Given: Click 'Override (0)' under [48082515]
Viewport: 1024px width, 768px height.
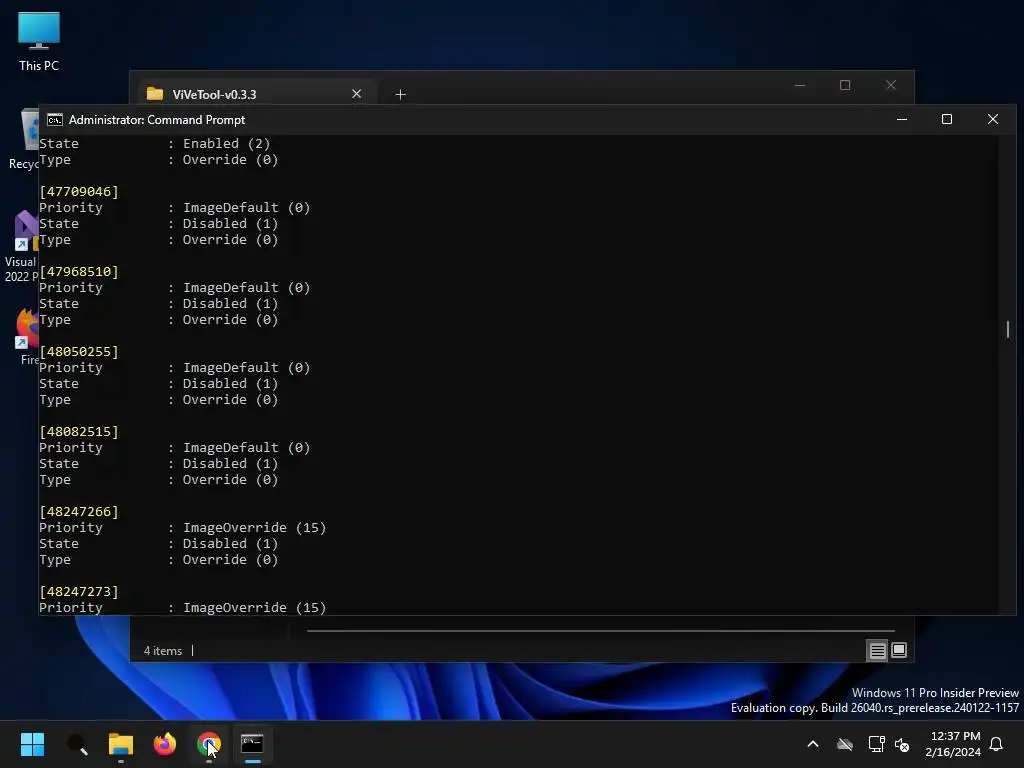Looking at the screenshot, I should (x=230, y=480).
